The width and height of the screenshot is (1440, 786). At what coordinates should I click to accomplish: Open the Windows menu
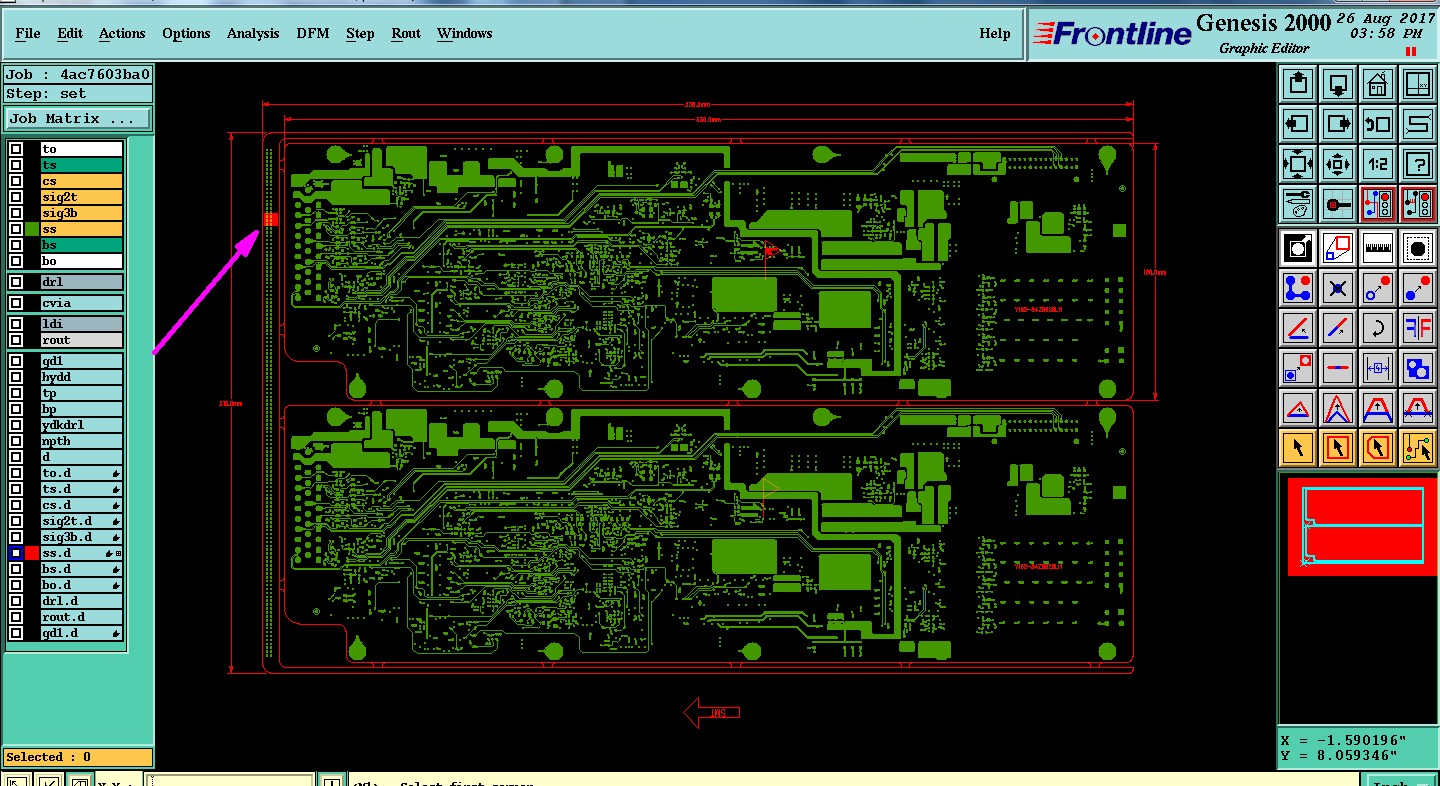[x=464, y=33]
